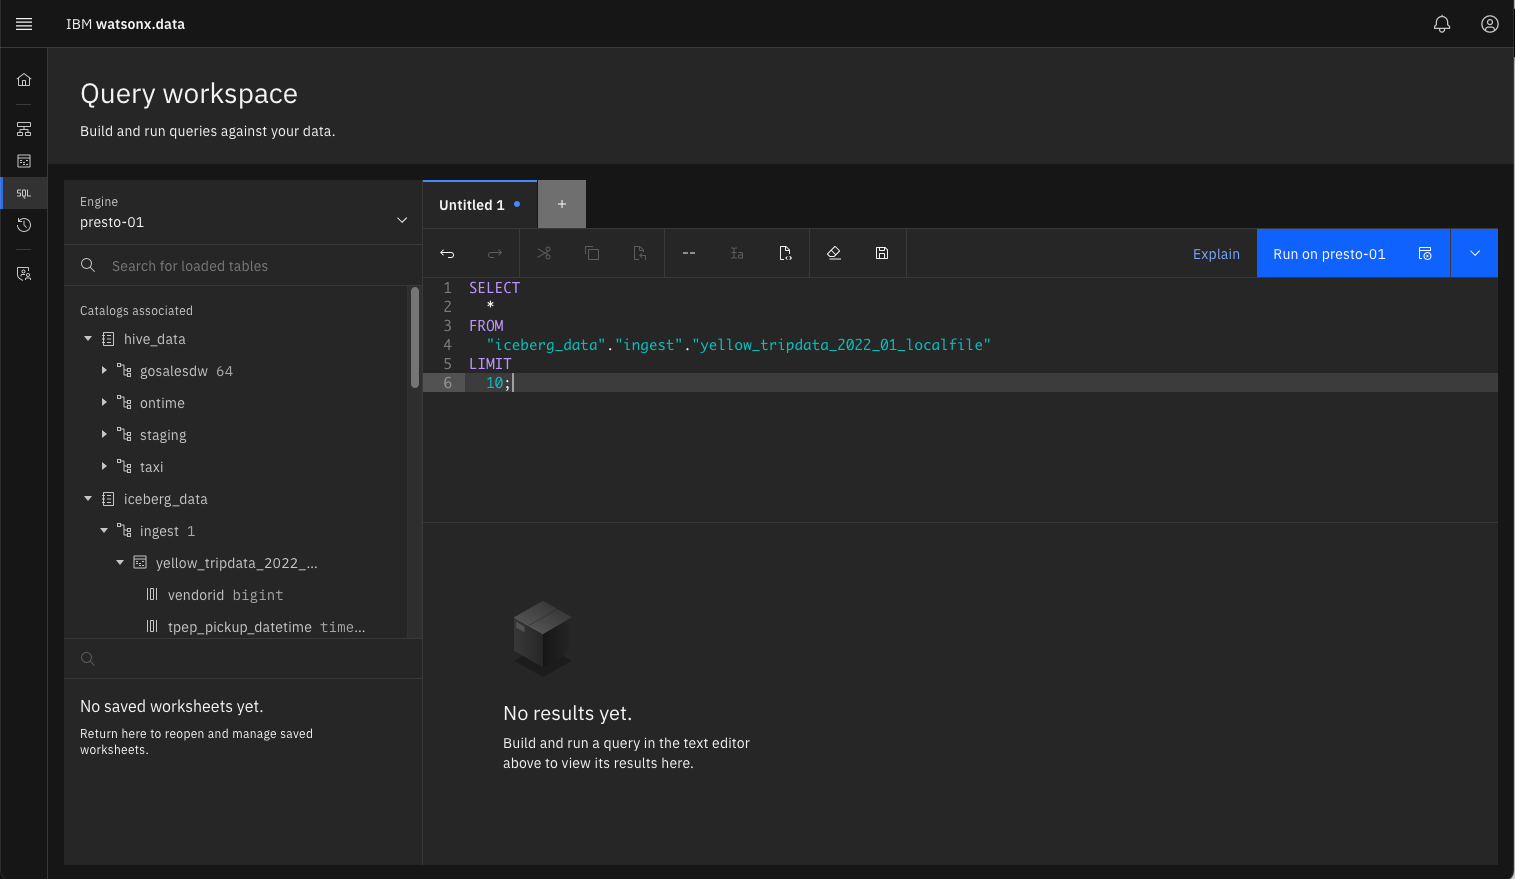This screenshot has width=1515, height=879.
Task: Save the worksheet with the disk icon
Action: [882, 253]
